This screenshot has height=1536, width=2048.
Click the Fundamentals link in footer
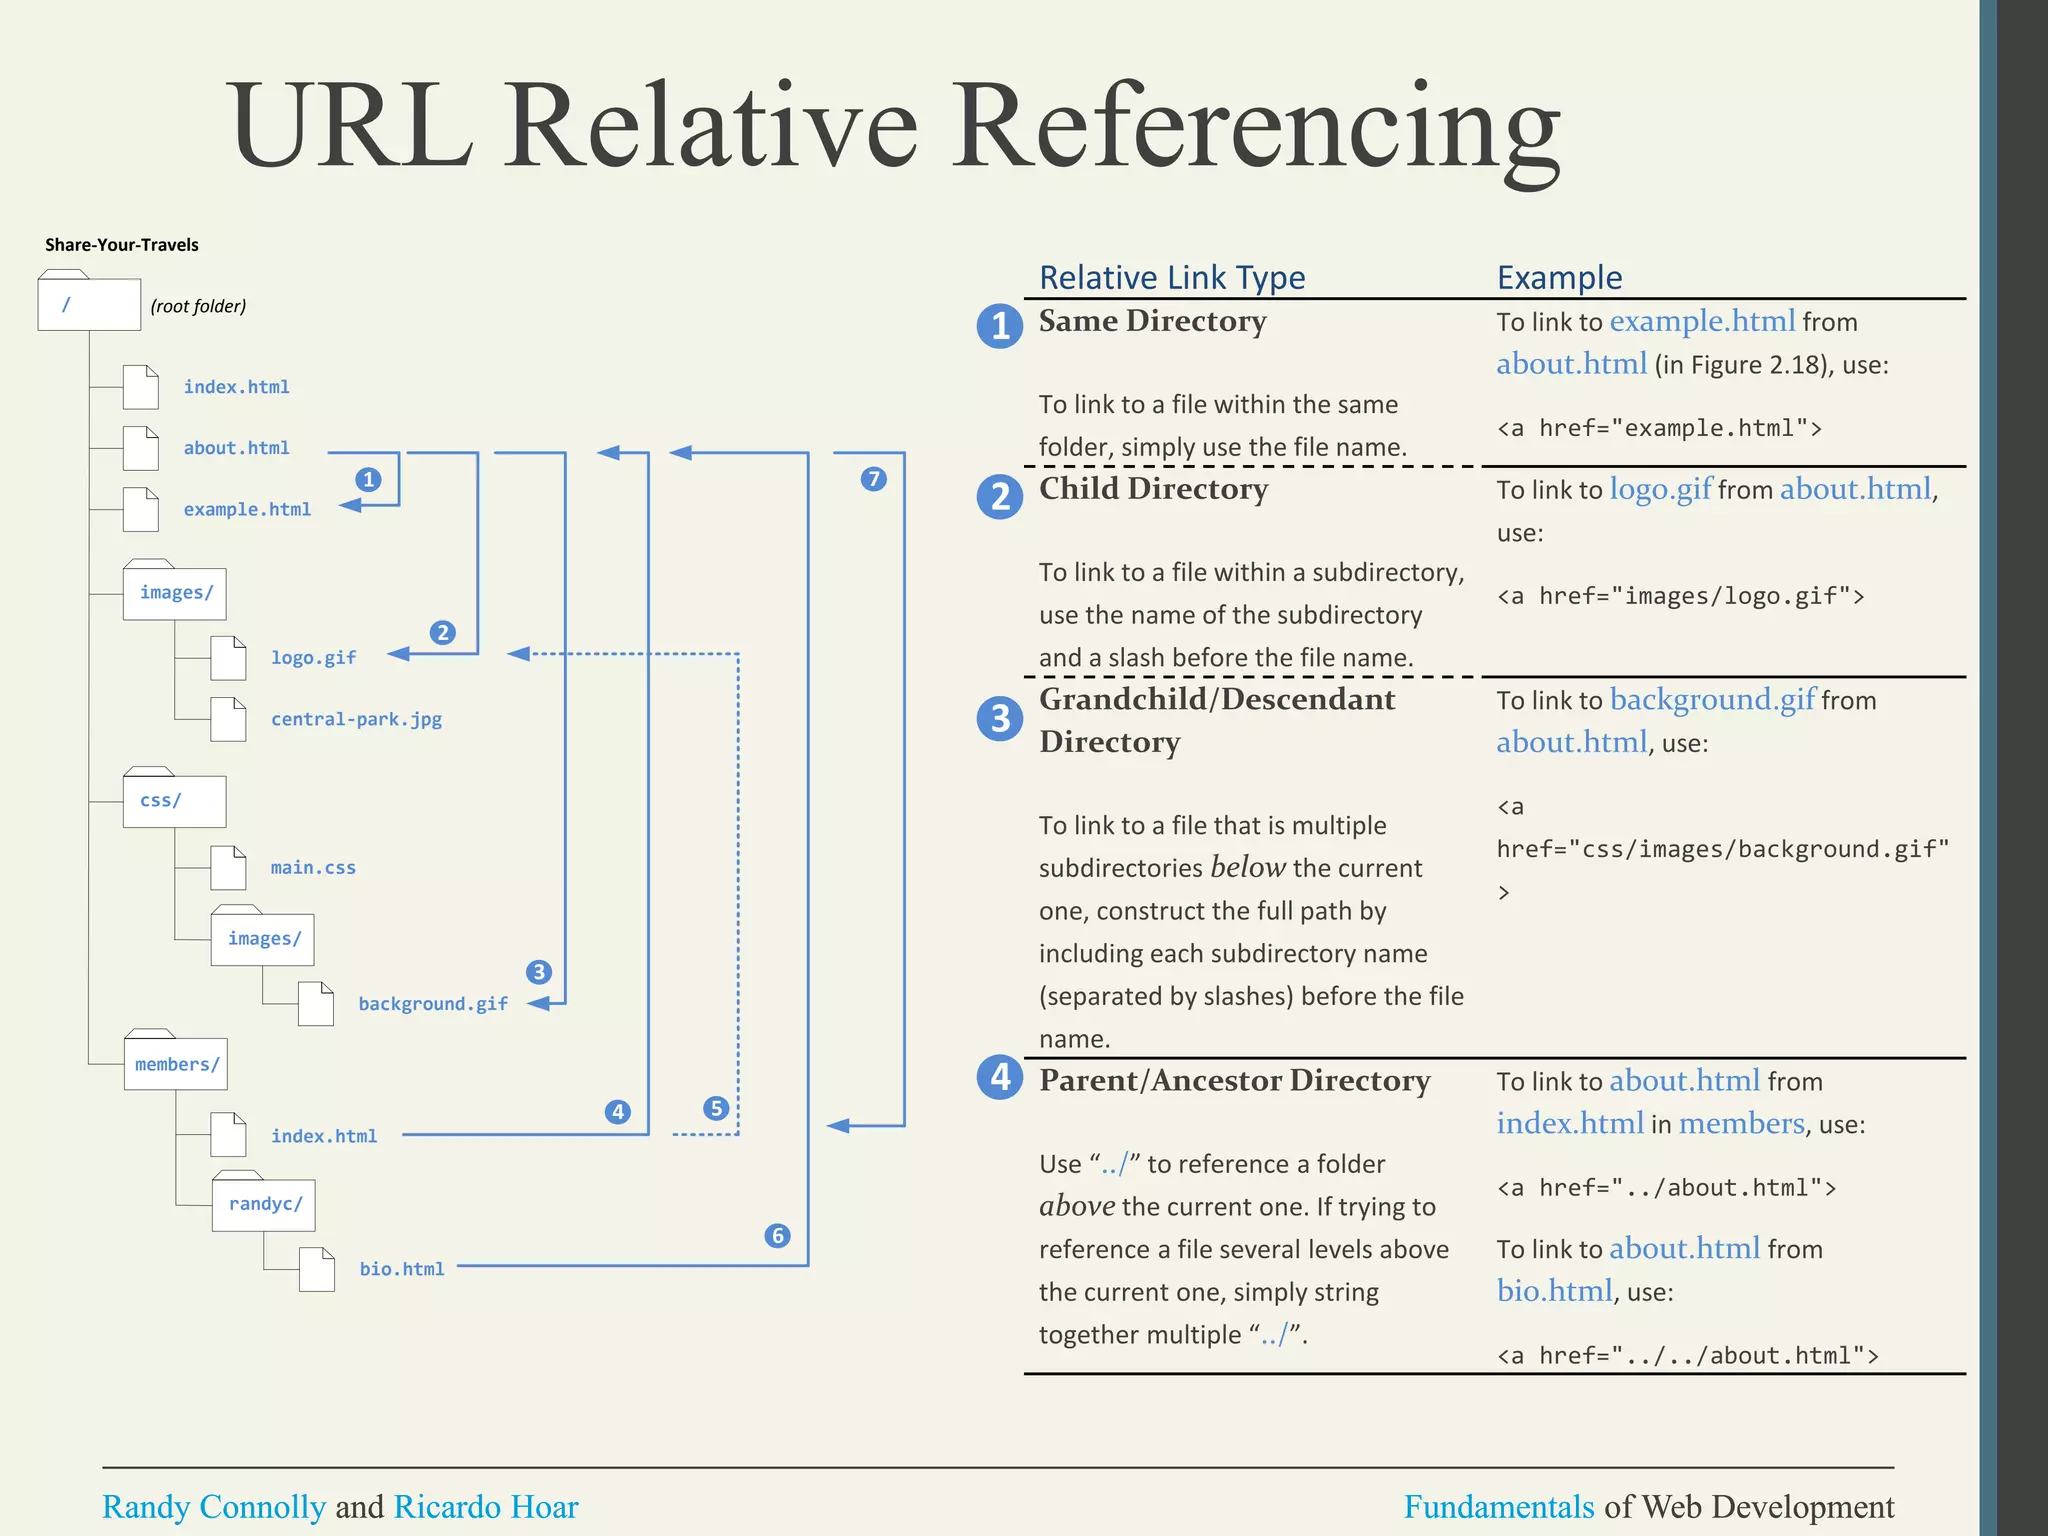point(1498,1506)
